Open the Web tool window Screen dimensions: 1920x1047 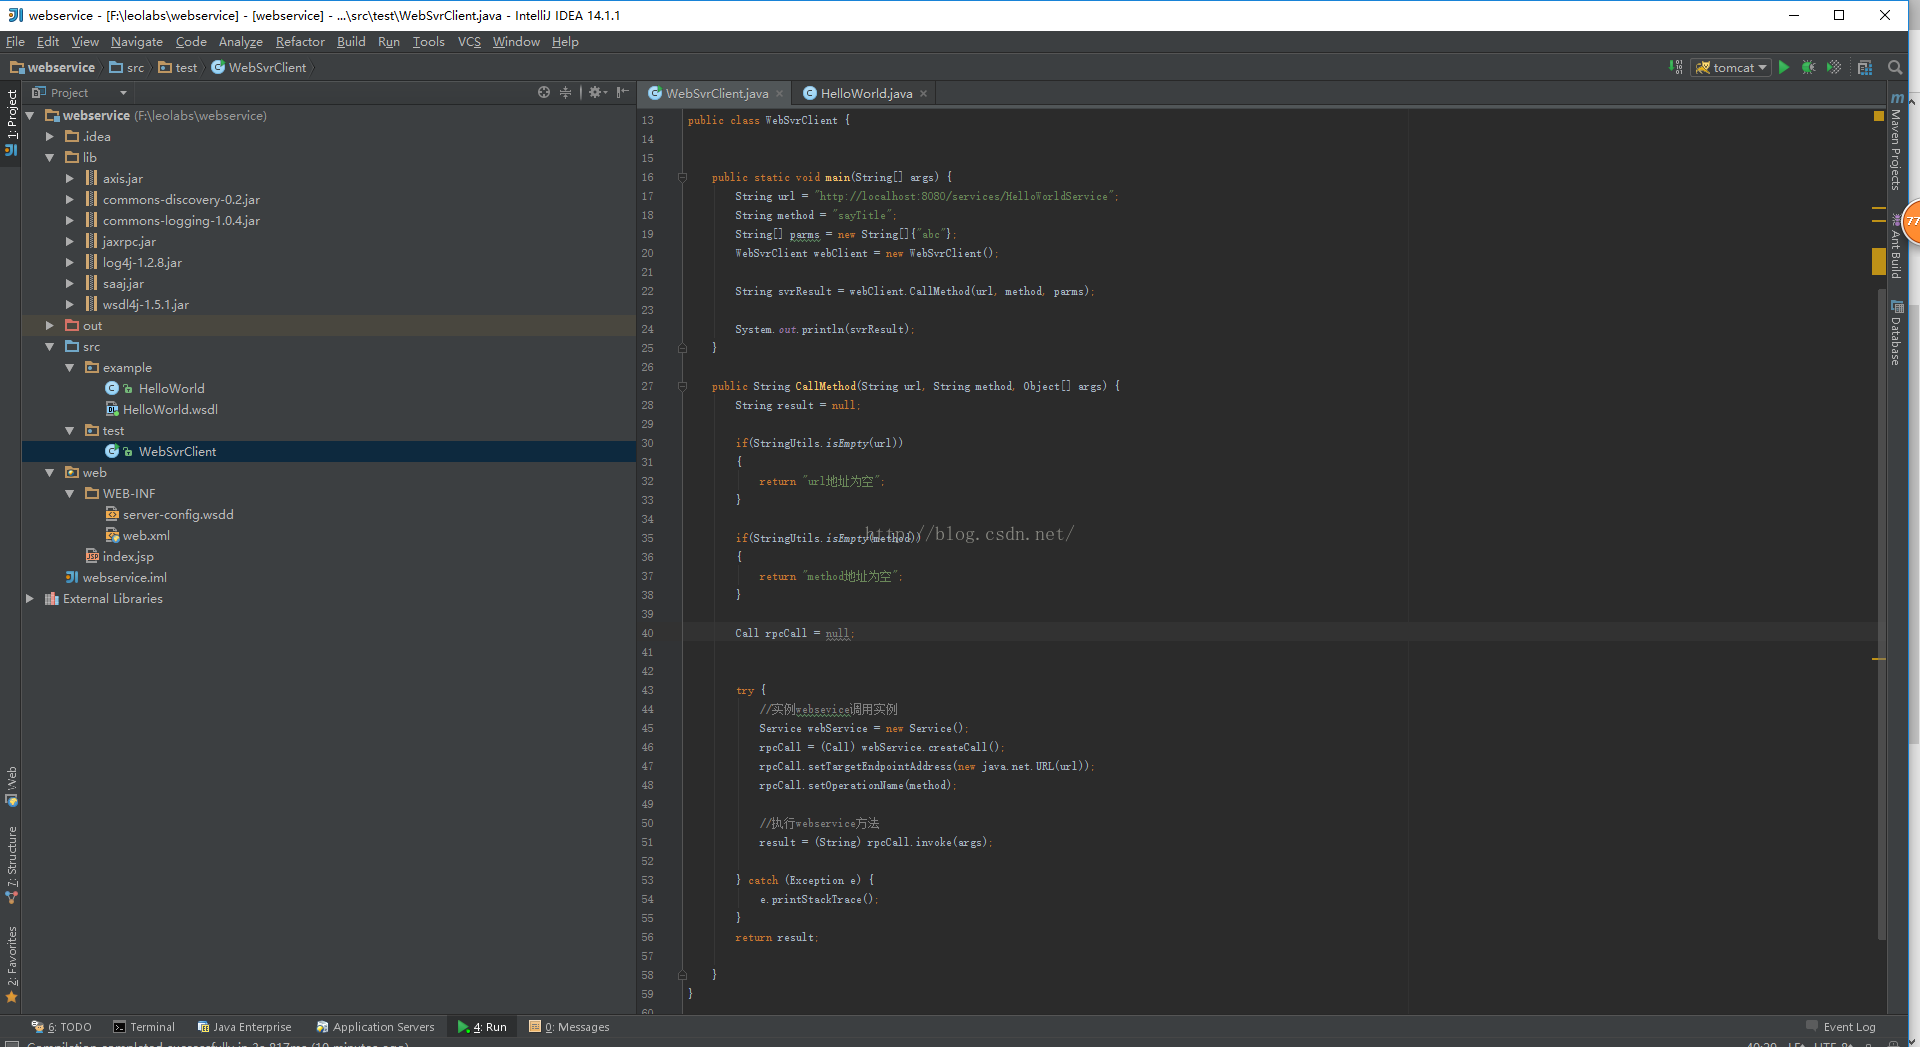12,786
